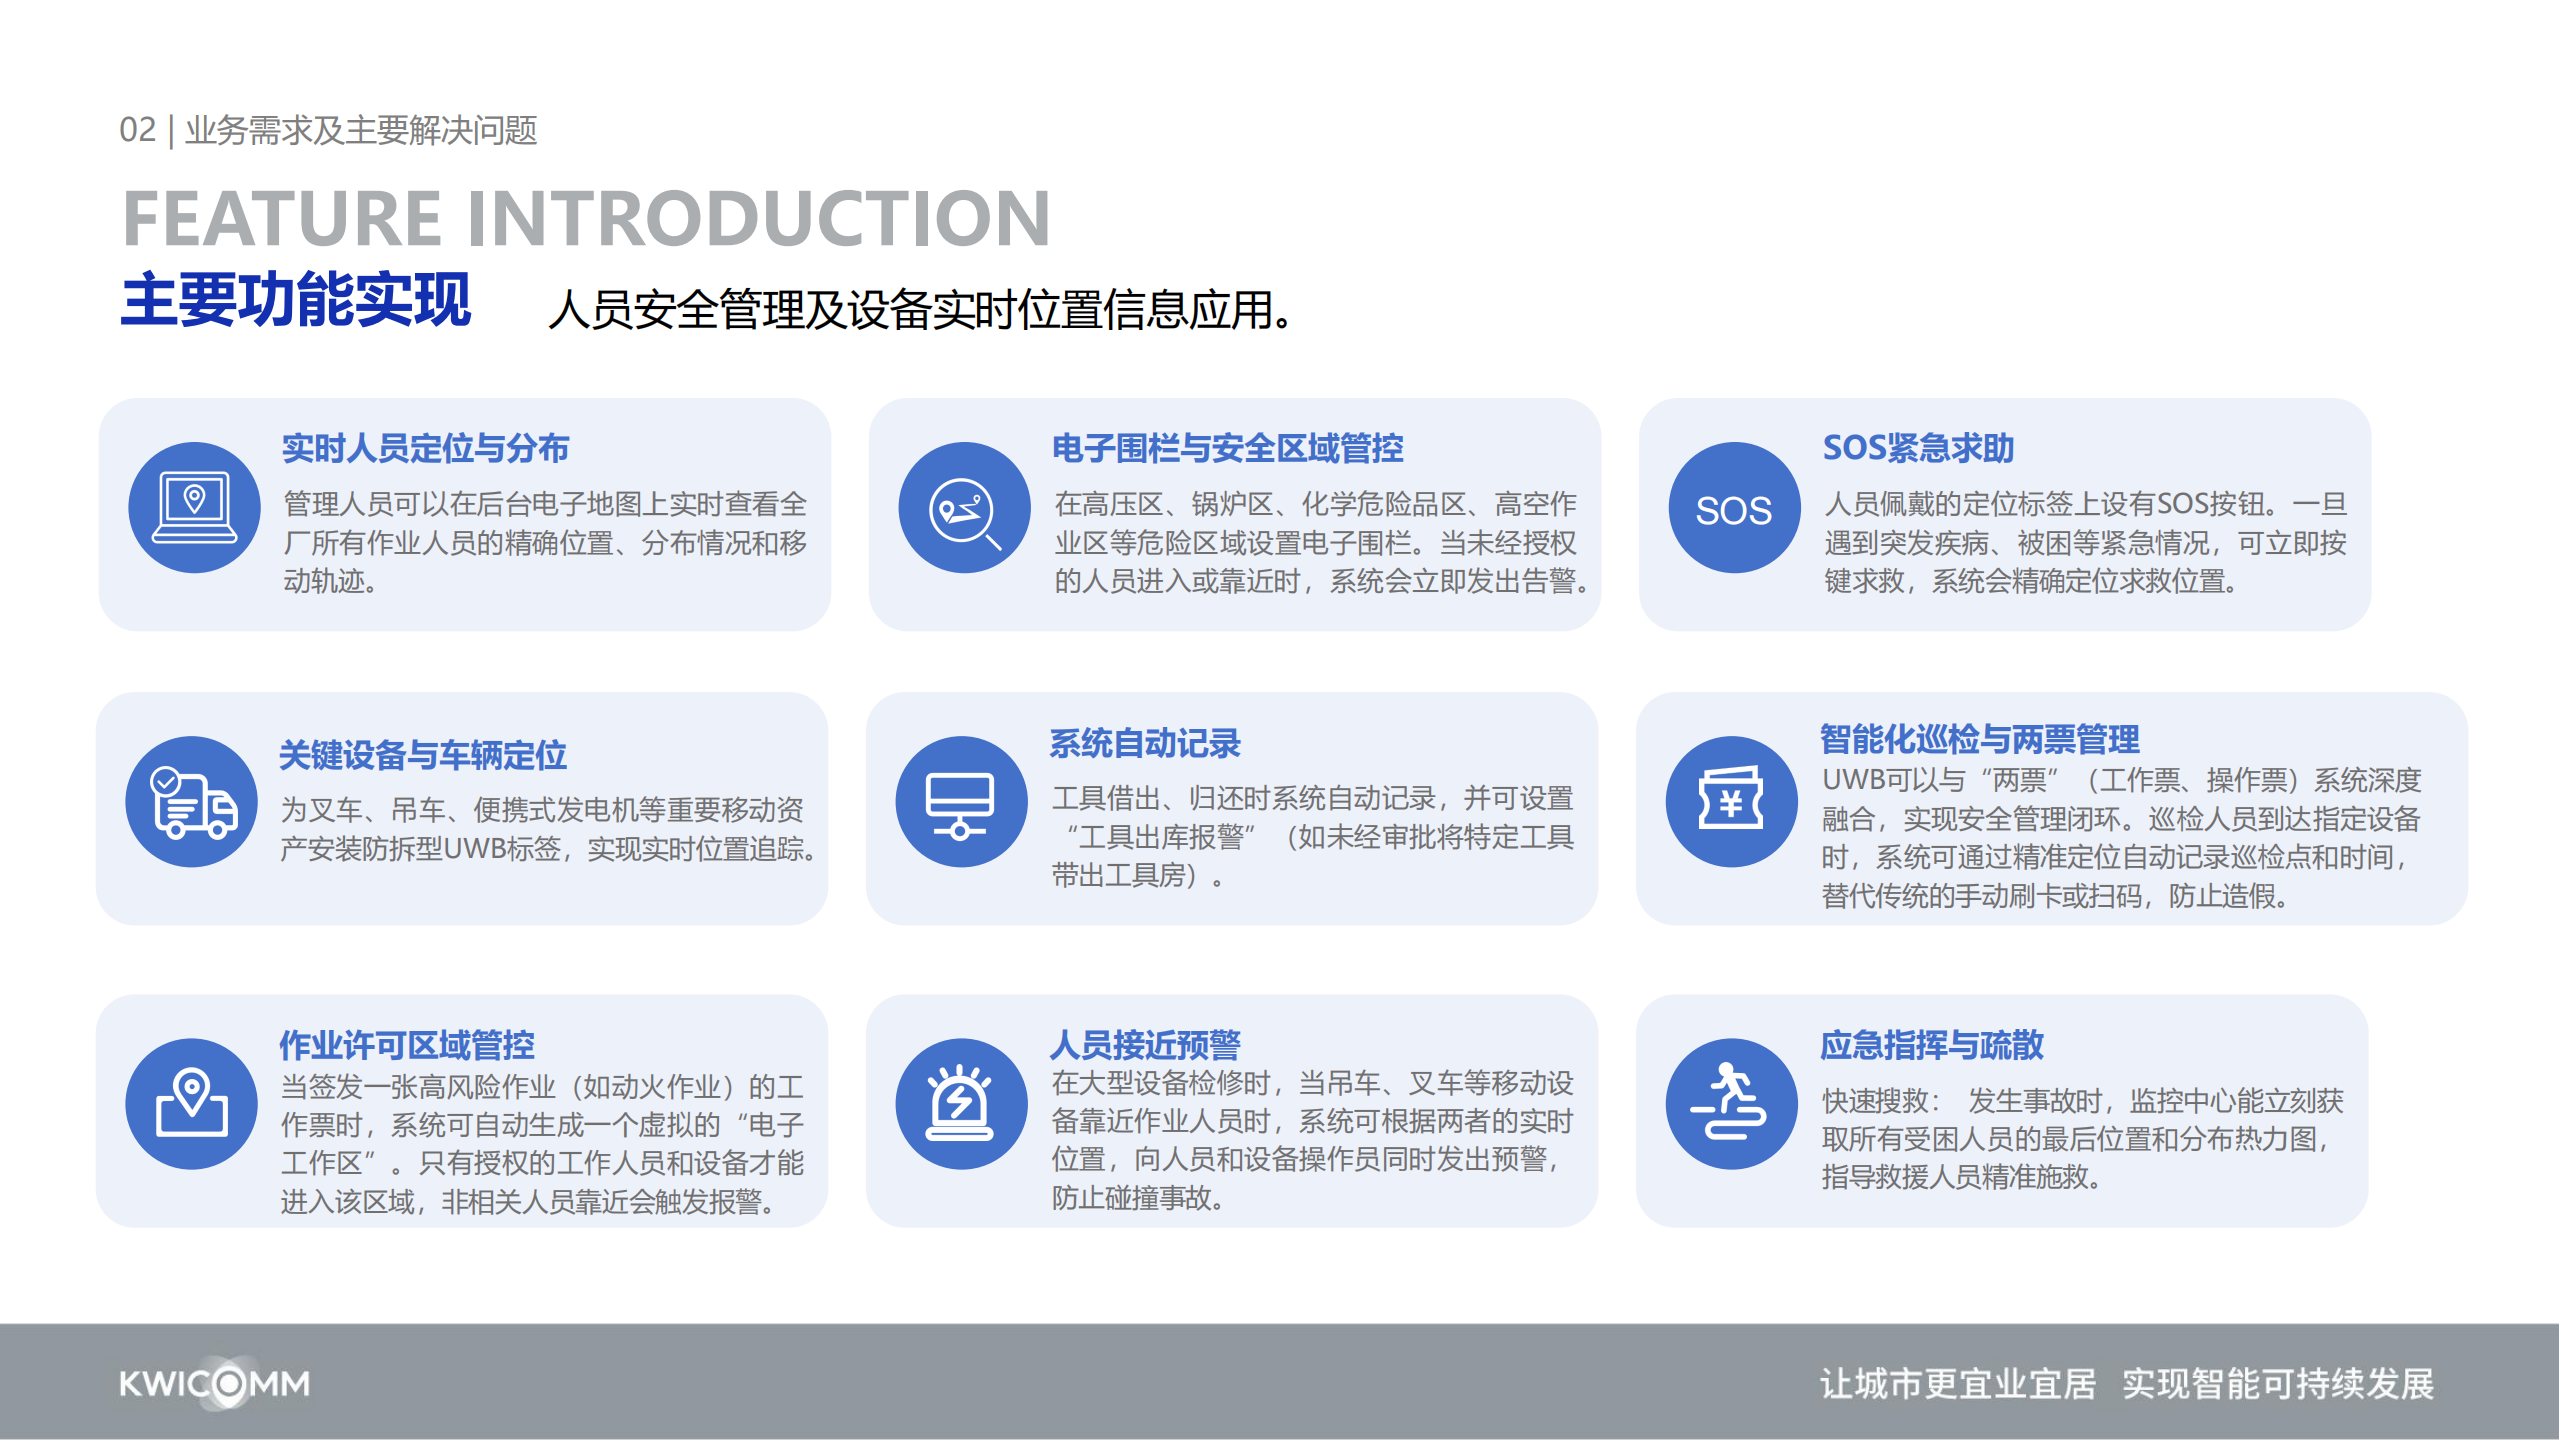Select the 实时人员定位与分布 heading
Image resolution: width=2560 pixels, height=1440 pixels.
tap(425, 448)
